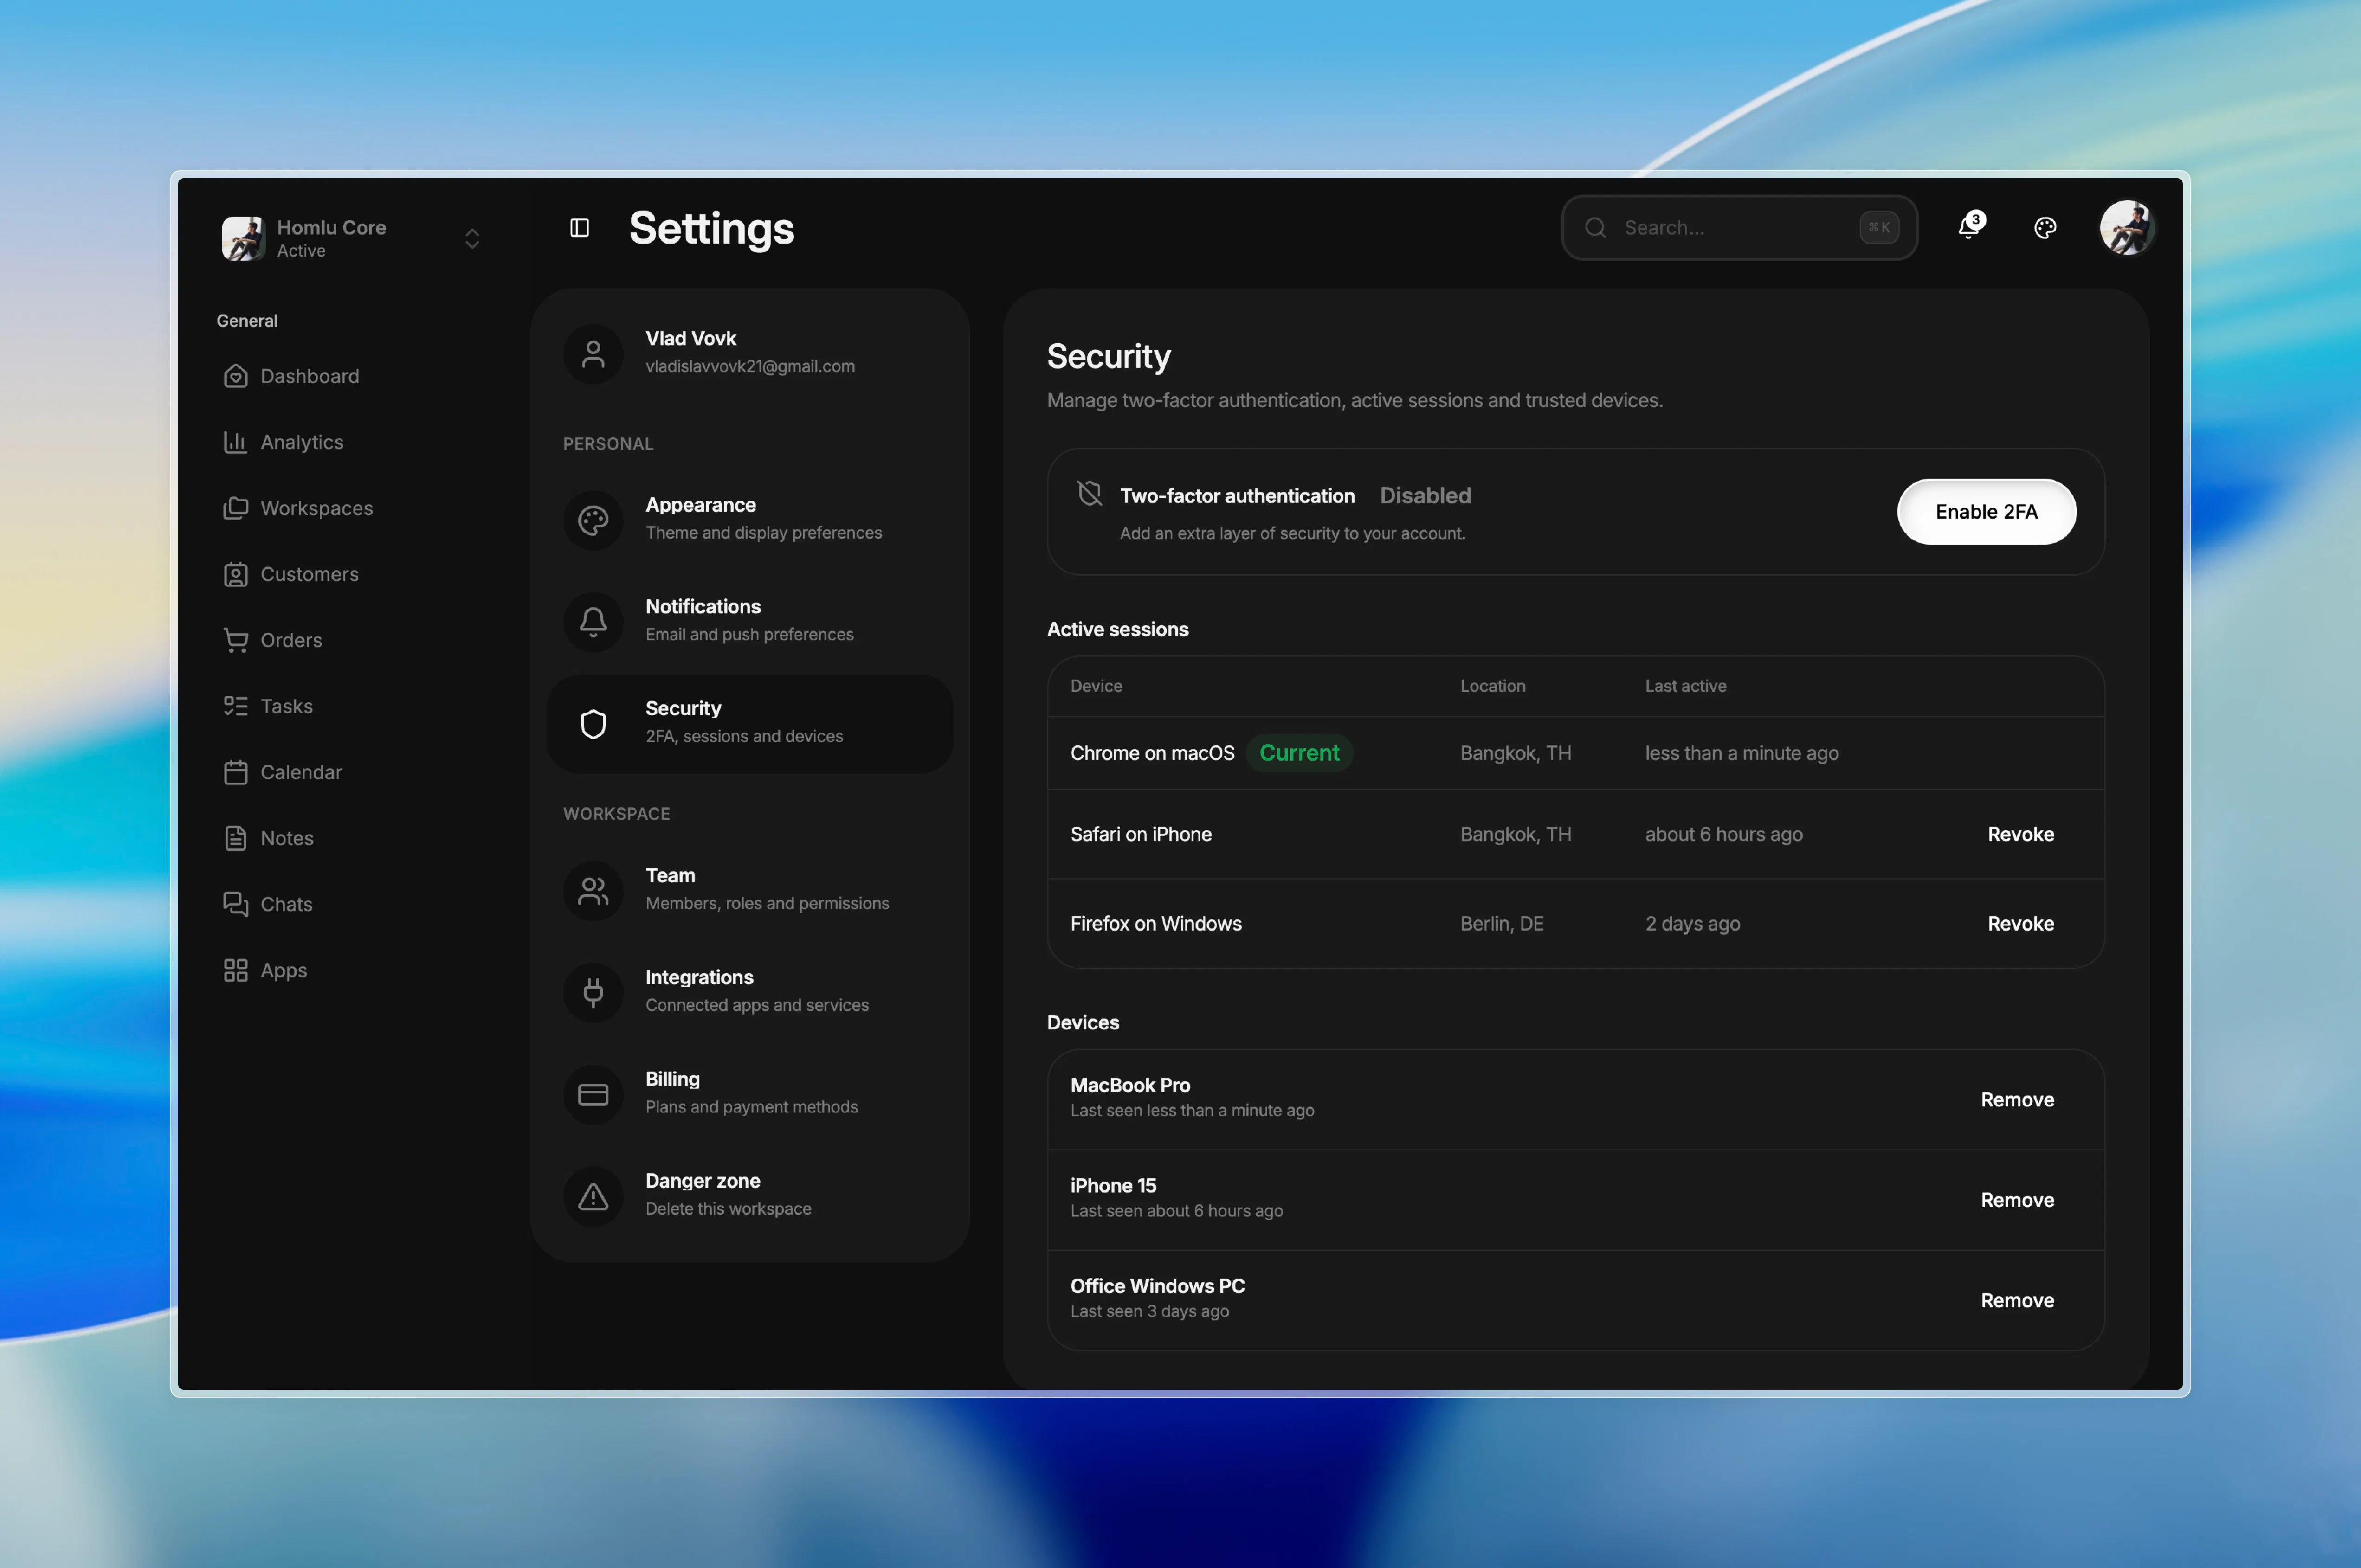Open Danger zone settings section
The width and height of the screenshot is (2361, 1568).
coord(750,1197)
